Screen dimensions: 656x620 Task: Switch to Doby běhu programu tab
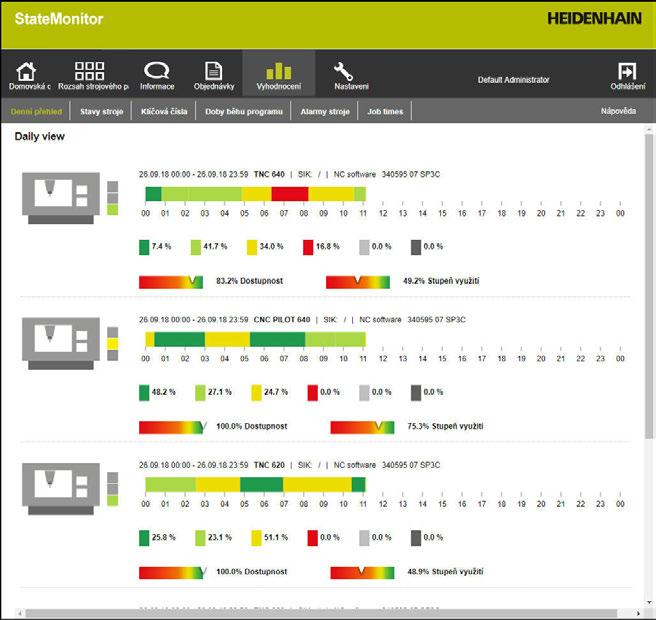tap(244, 111)
